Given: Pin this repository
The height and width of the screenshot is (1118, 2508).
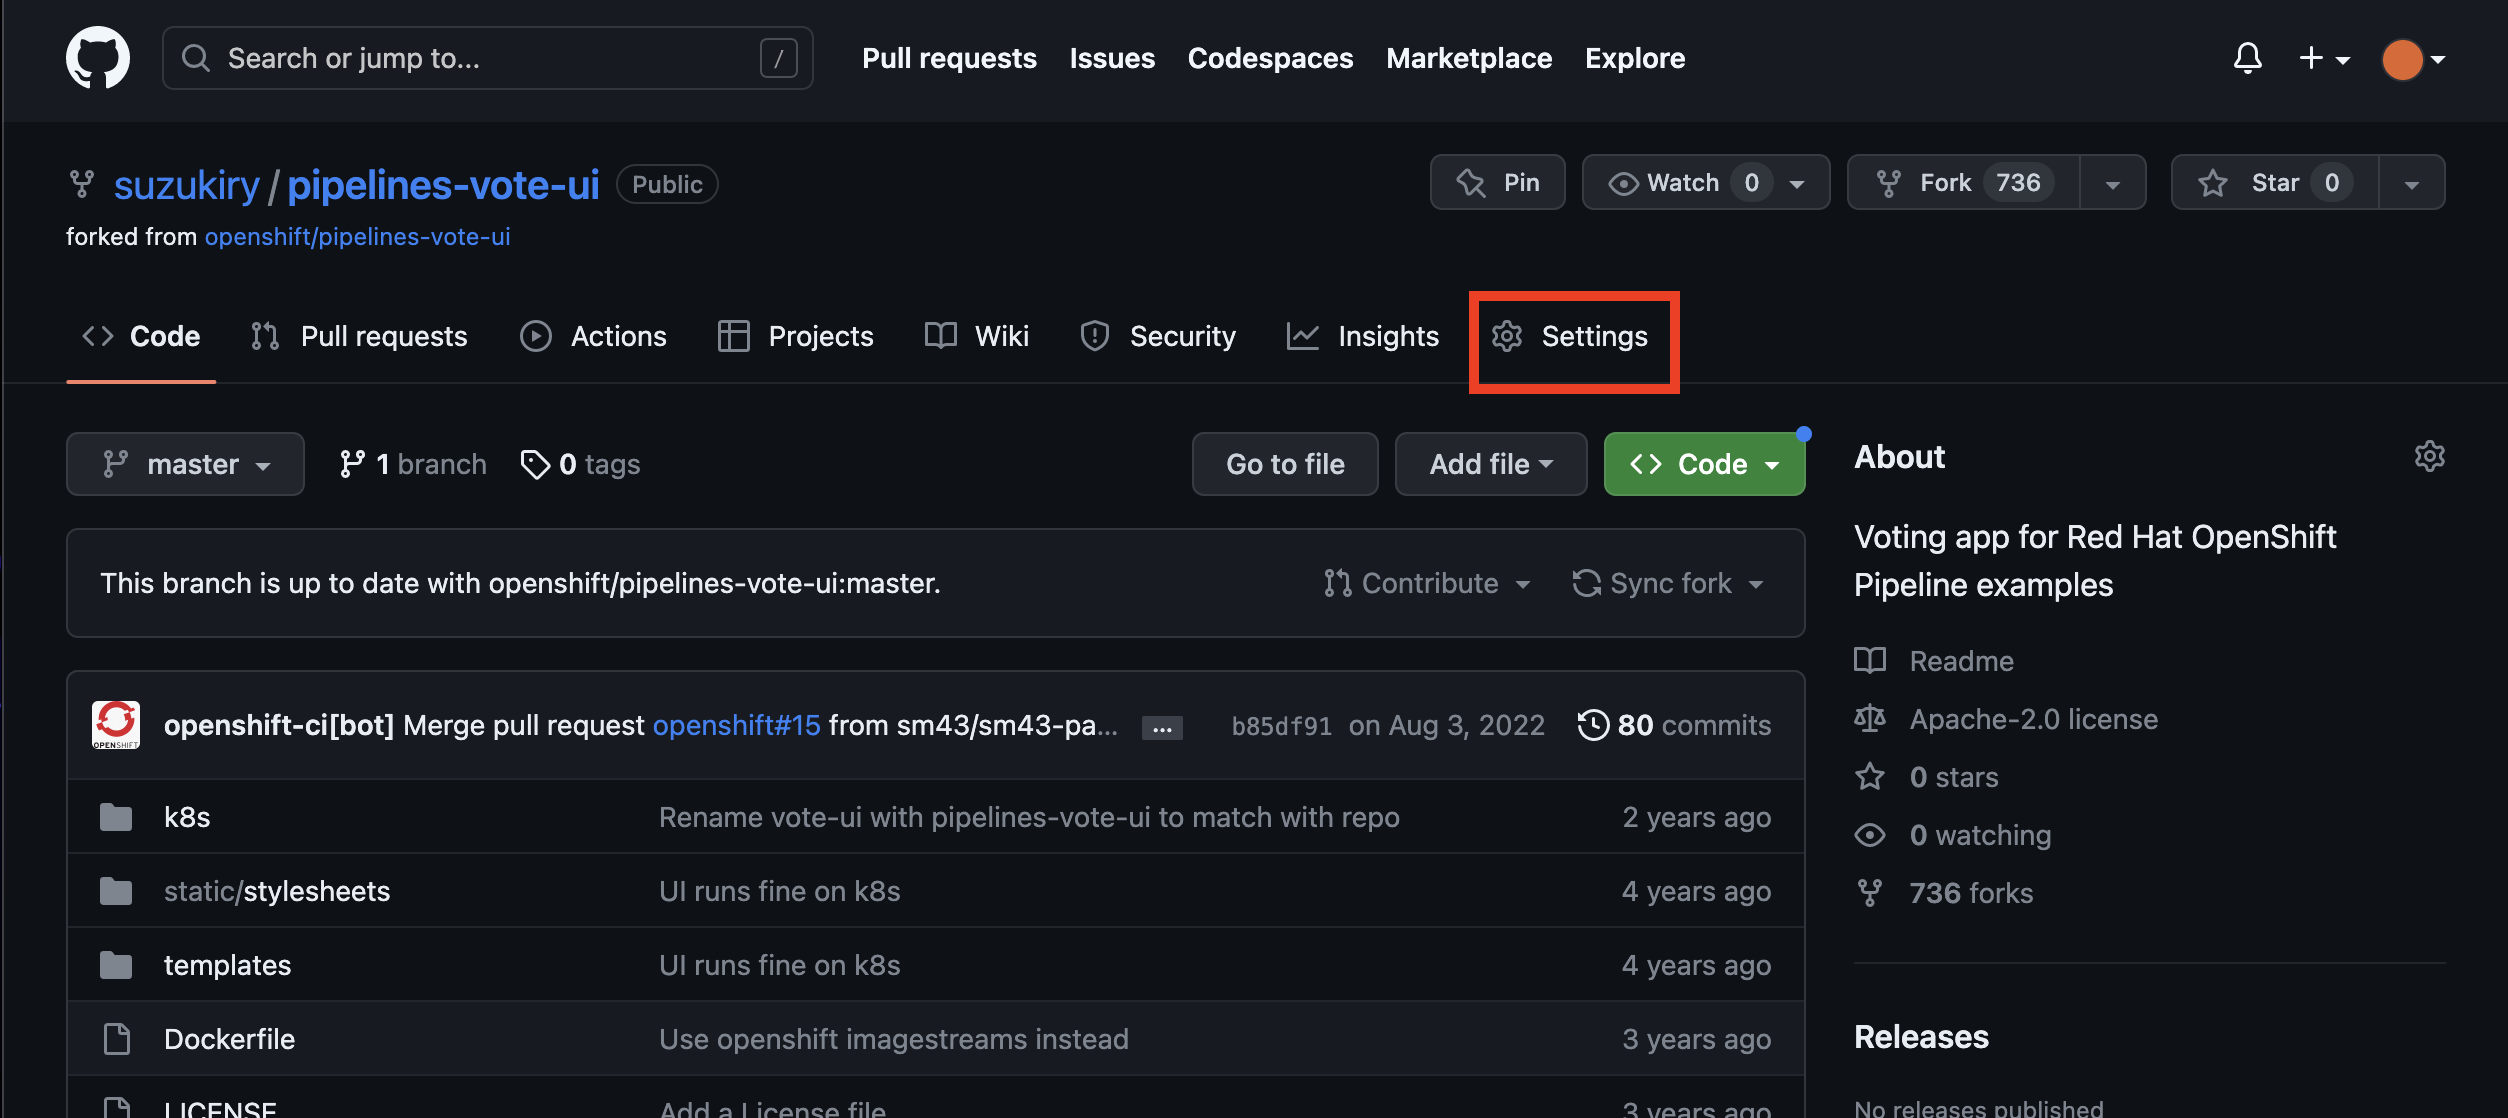Looking at the screenshot, I should (x=1497, y=182).
